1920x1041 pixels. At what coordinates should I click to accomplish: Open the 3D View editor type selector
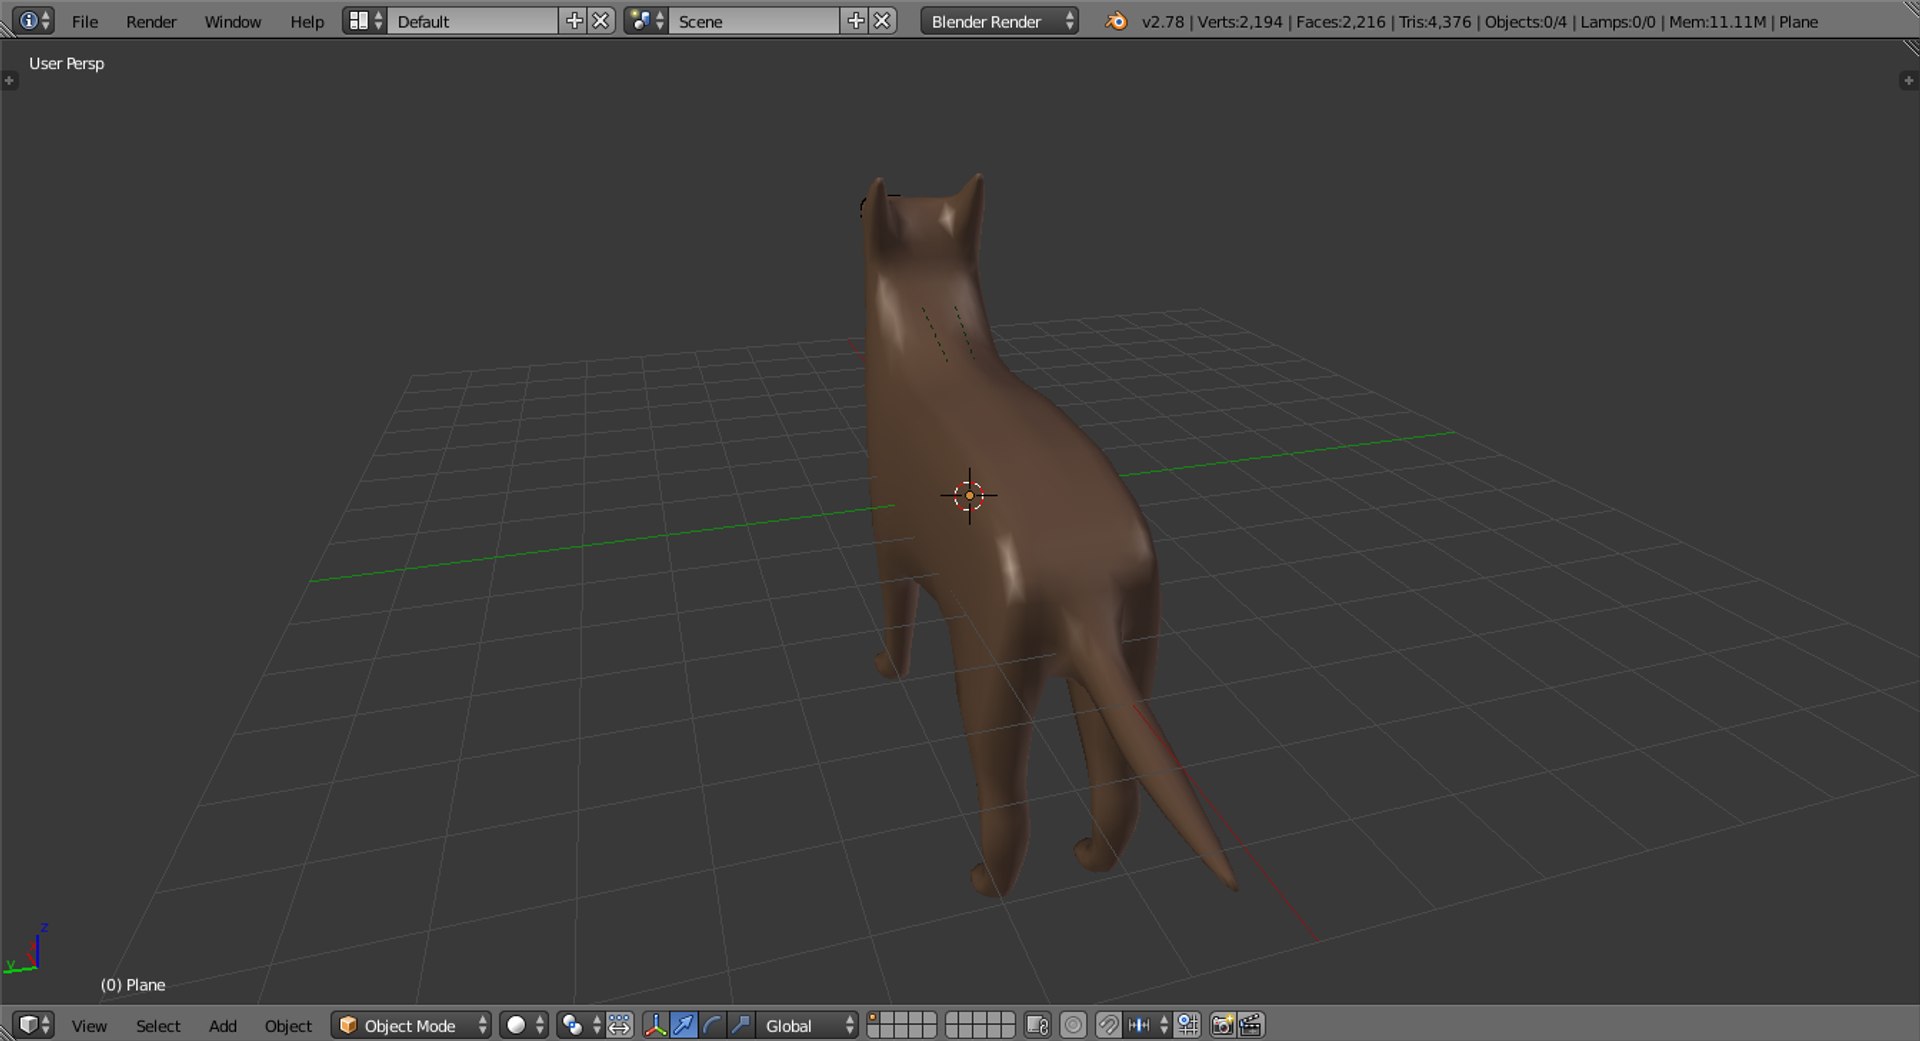33,1025
